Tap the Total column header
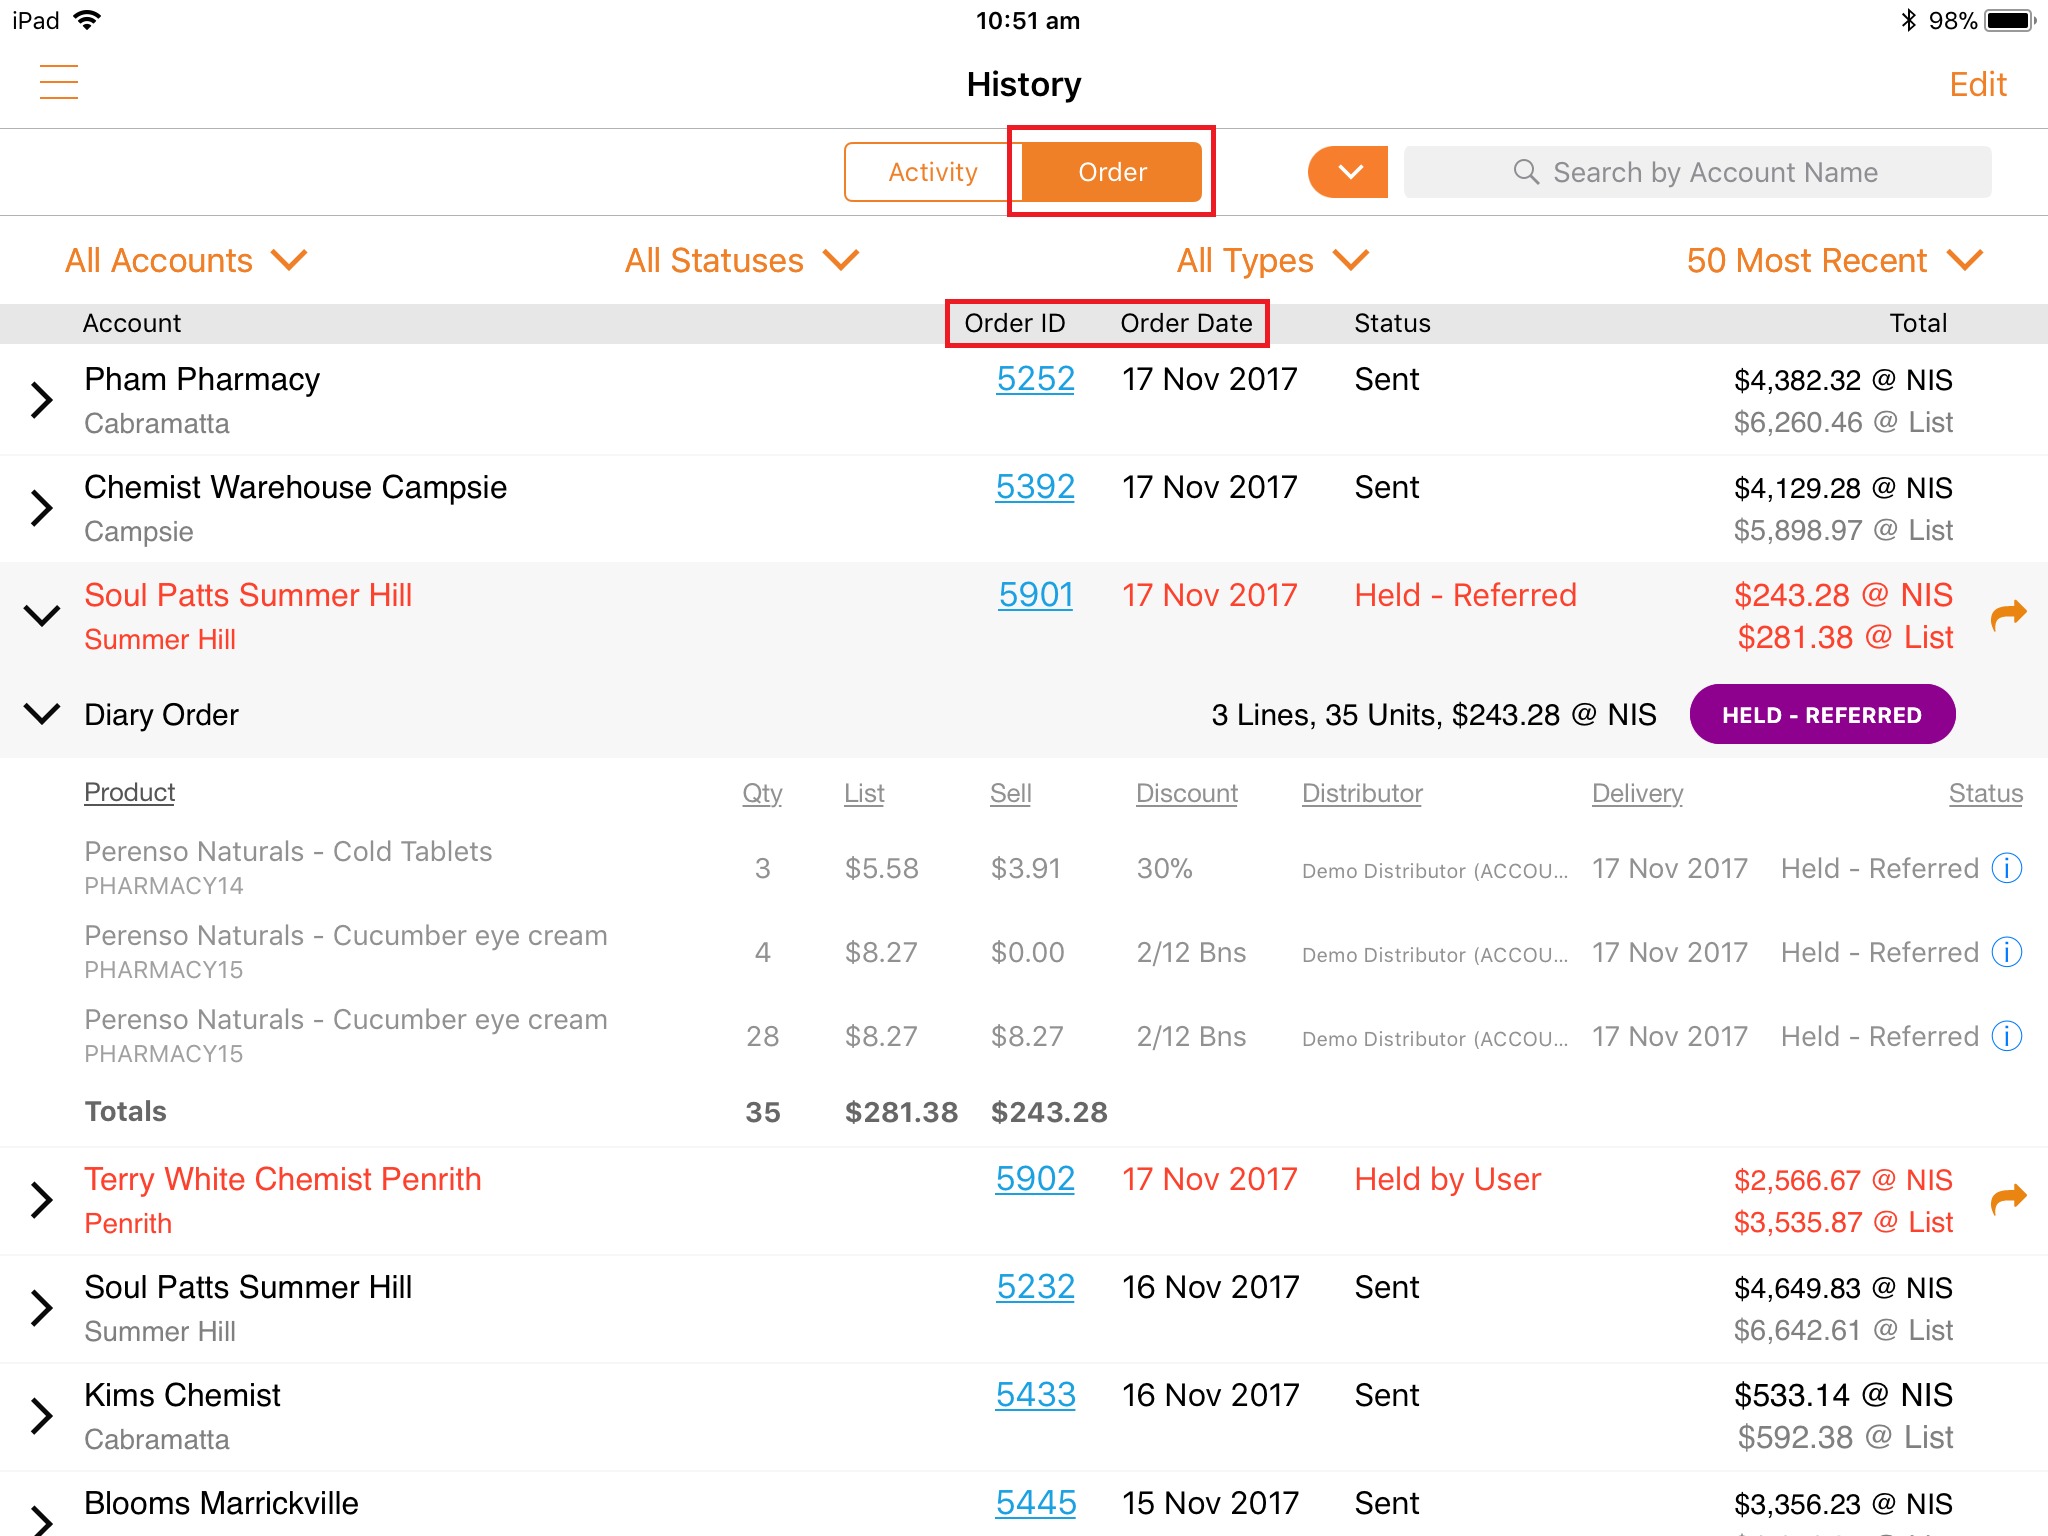This screenshot has height=1536, width=2048. point(1918,323)
